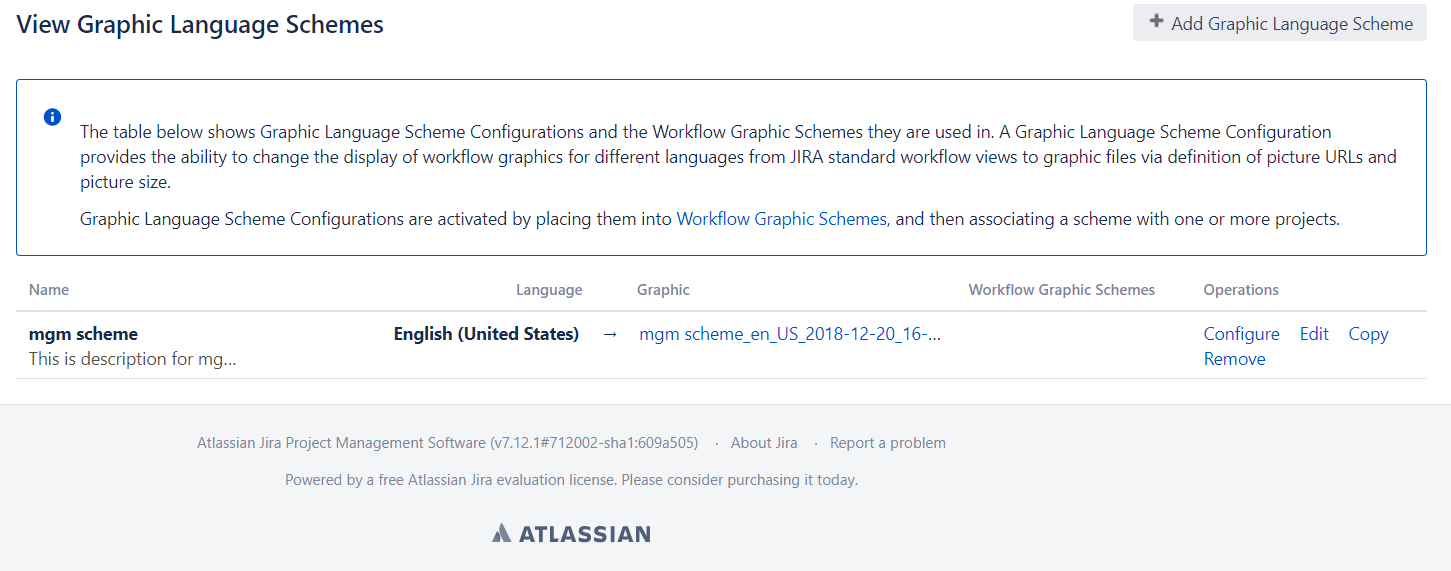Screen dimensions: 1451x571
Task: Open the Workflow Graphic Schemes link in the notice
Action: (781, 219)
